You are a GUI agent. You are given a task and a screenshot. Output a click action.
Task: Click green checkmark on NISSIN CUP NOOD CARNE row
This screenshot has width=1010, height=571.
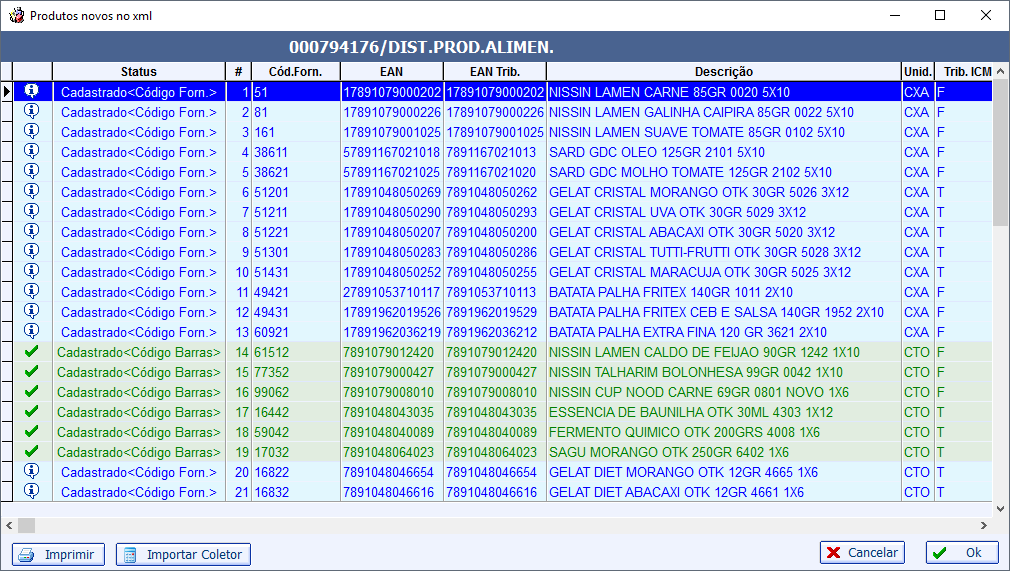[x=32, y=391]
